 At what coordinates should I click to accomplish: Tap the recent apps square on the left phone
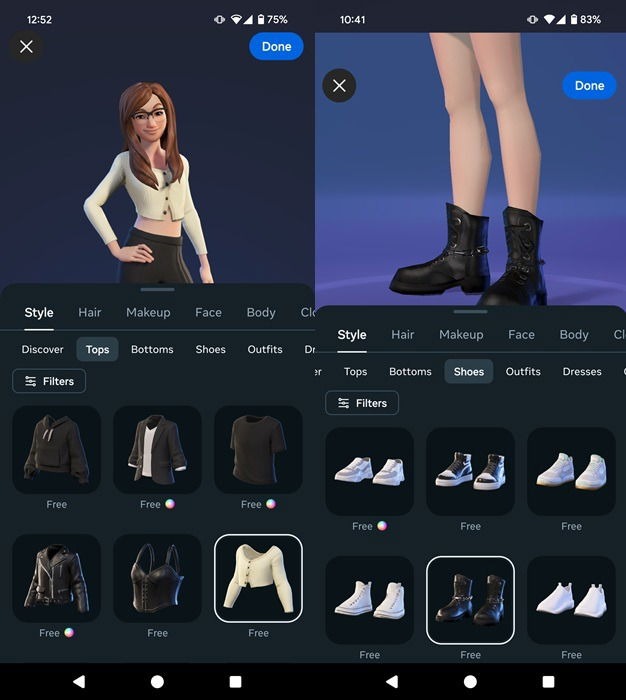235,681
